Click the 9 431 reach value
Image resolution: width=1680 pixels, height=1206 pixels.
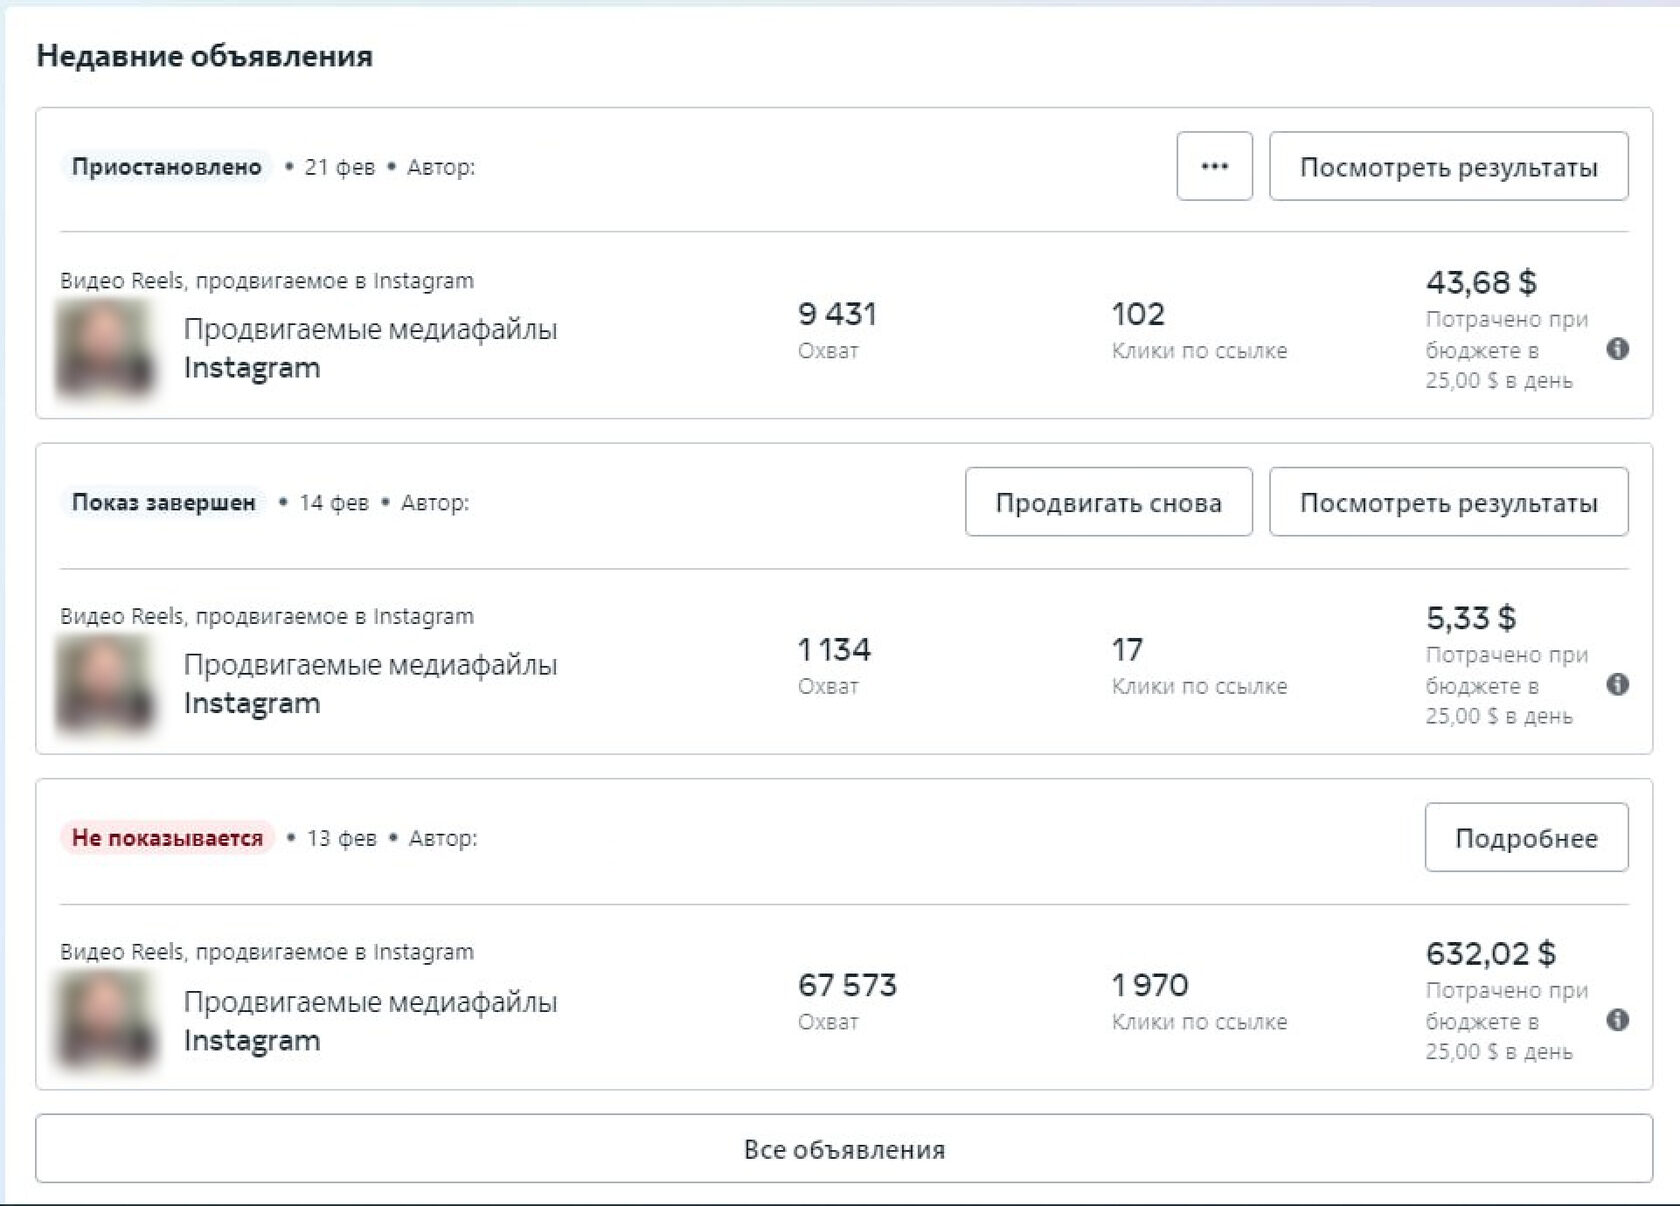837,314
